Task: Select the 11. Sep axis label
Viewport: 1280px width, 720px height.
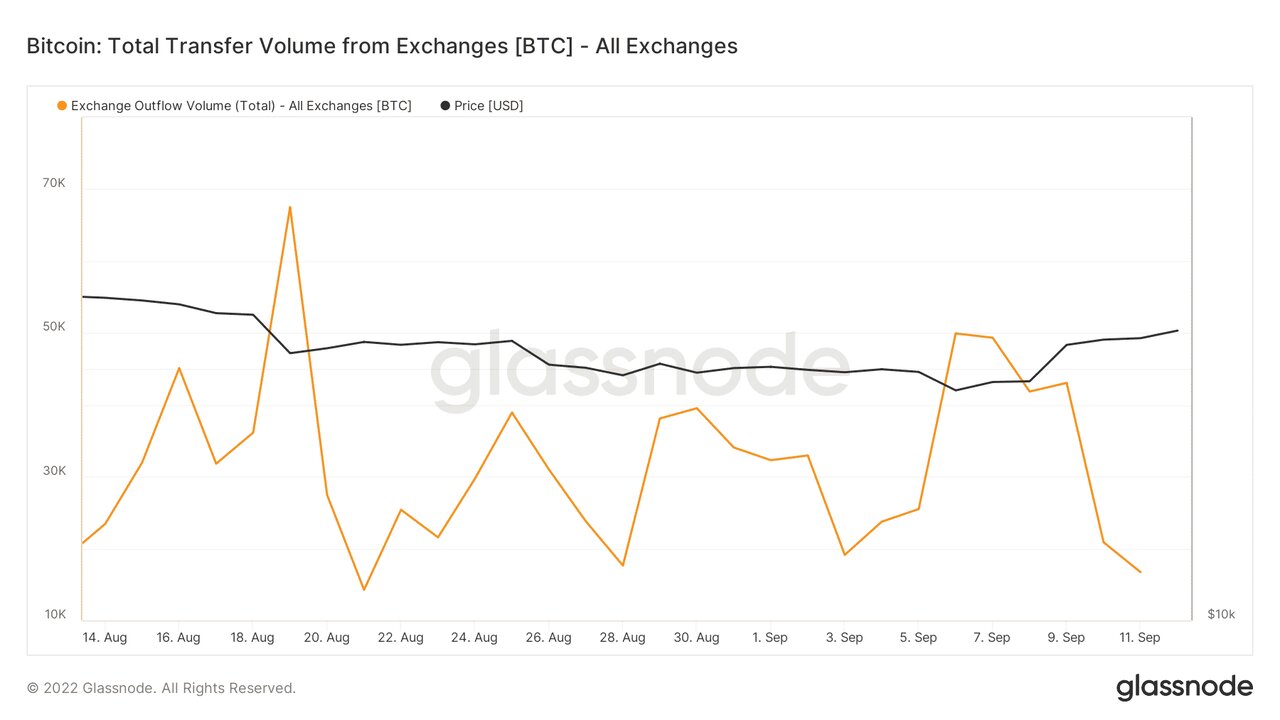Action: (x=1140, y=637)
